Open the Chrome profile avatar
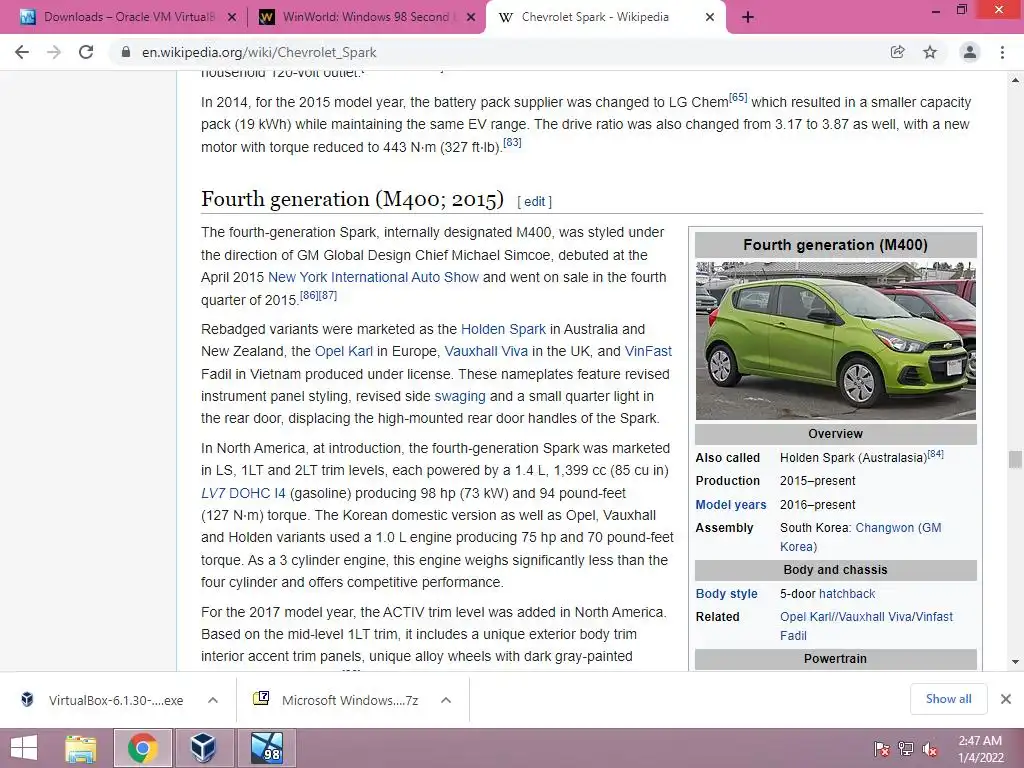This screenshot has width=1024, height=768. pos(970,52)
